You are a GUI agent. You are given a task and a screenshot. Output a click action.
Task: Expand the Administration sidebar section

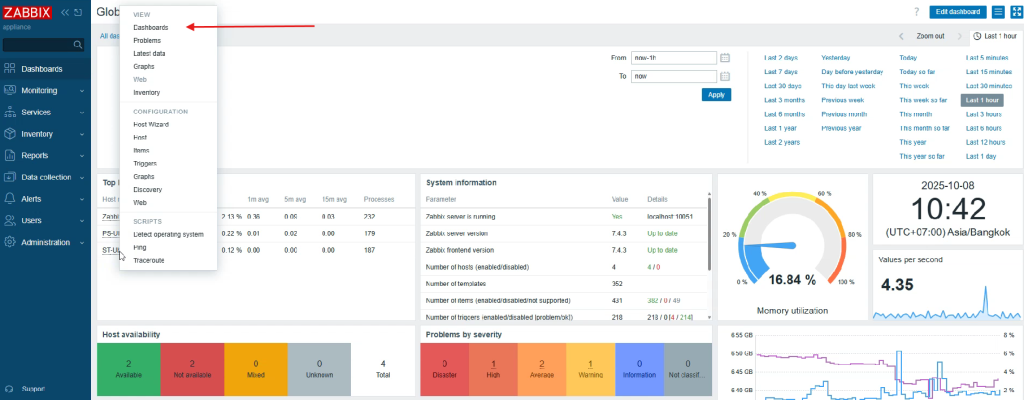pyautogui.click(x=45, y=242)
